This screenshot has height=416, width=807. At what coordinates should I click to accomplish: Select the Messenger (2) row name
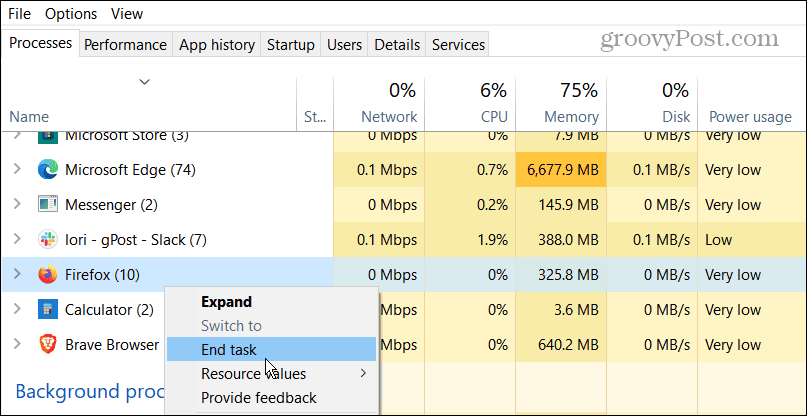(x=111, y=205)
